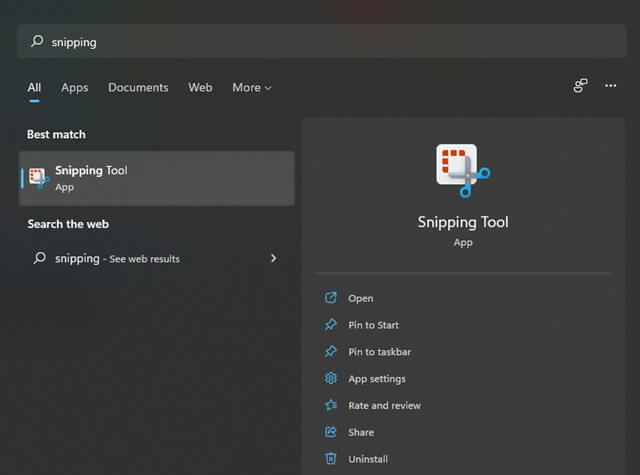Click the Uninstall trash icon
The height and width of the screenshot is (475, 640).
(x=331, y=459)
